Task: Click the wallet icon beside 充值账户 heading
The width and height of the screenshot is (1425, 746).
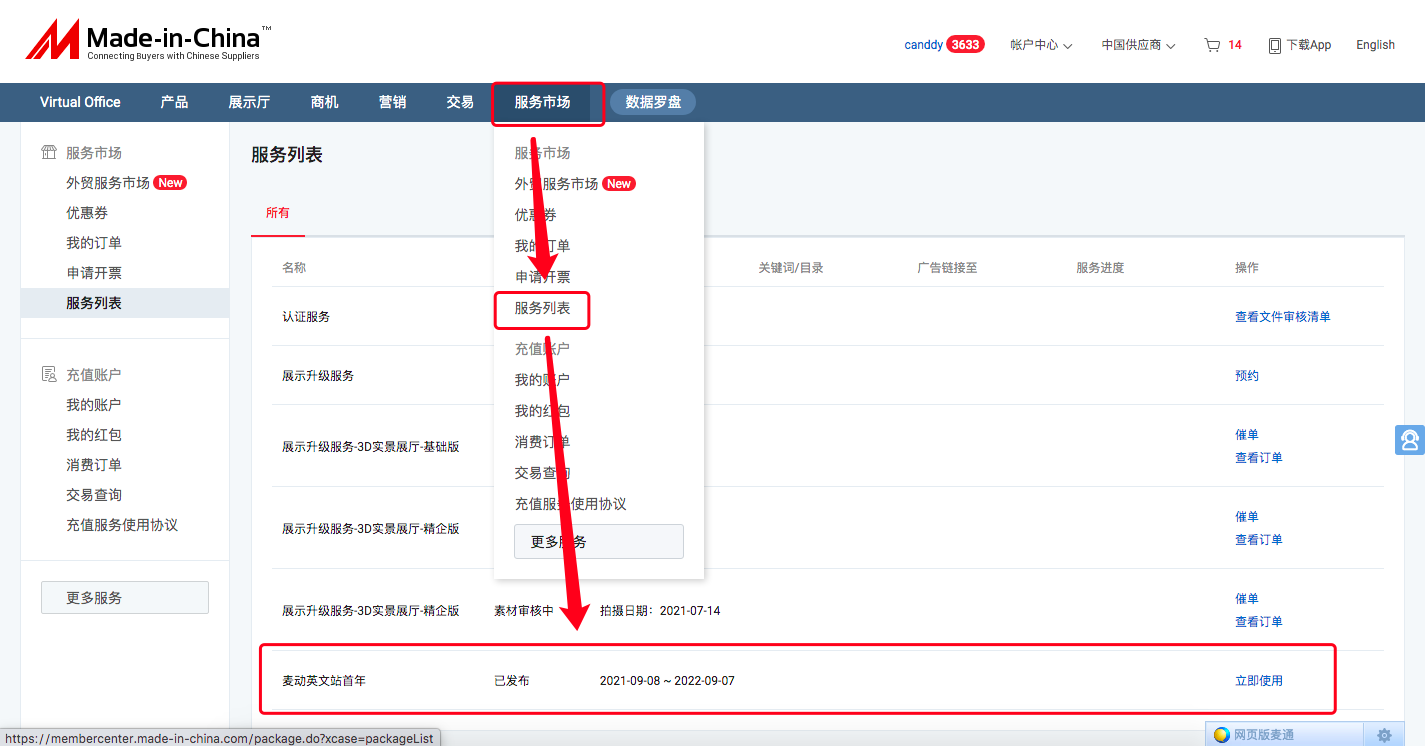Action: click(49, 373)
